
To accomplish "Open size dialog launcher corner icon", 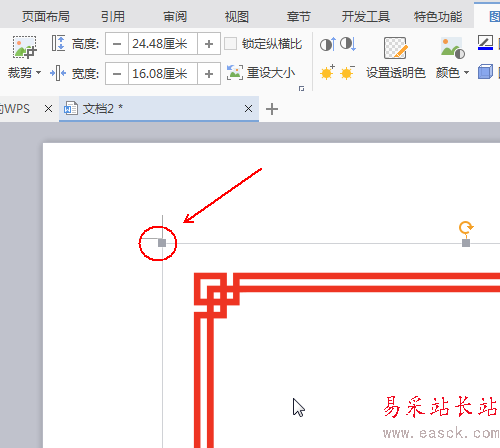I will tap(301, 88).
